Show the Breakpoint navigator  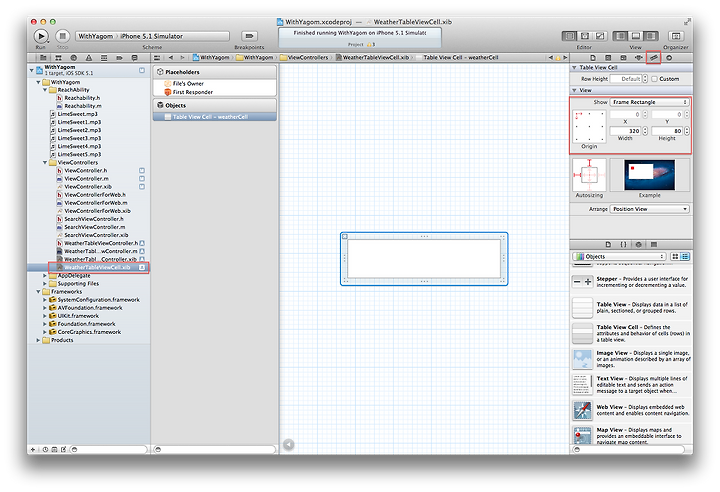pyautogui.click(x=119, y=58)
